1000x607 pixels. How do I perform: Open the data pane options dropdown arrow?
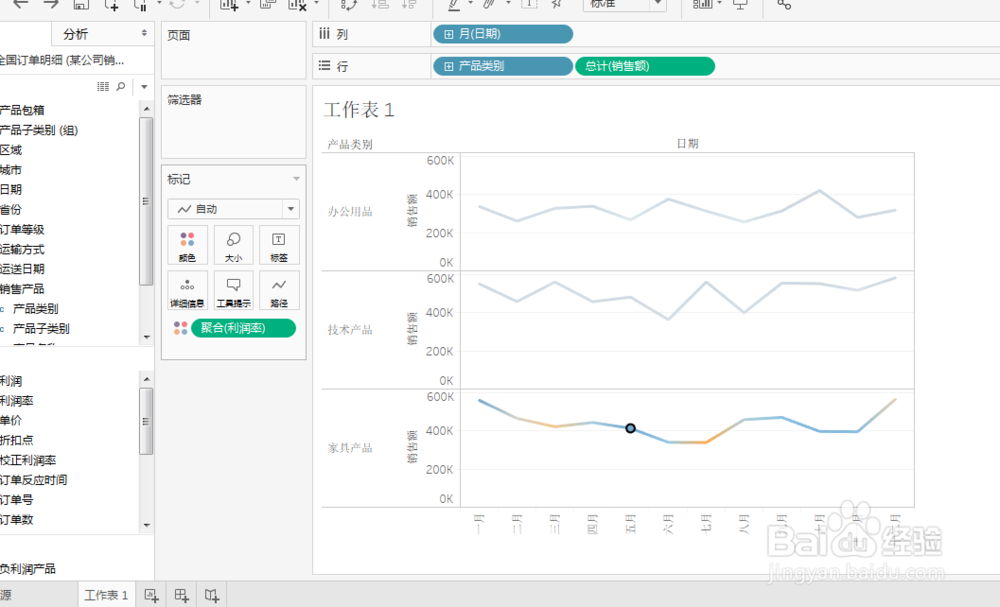144,86
